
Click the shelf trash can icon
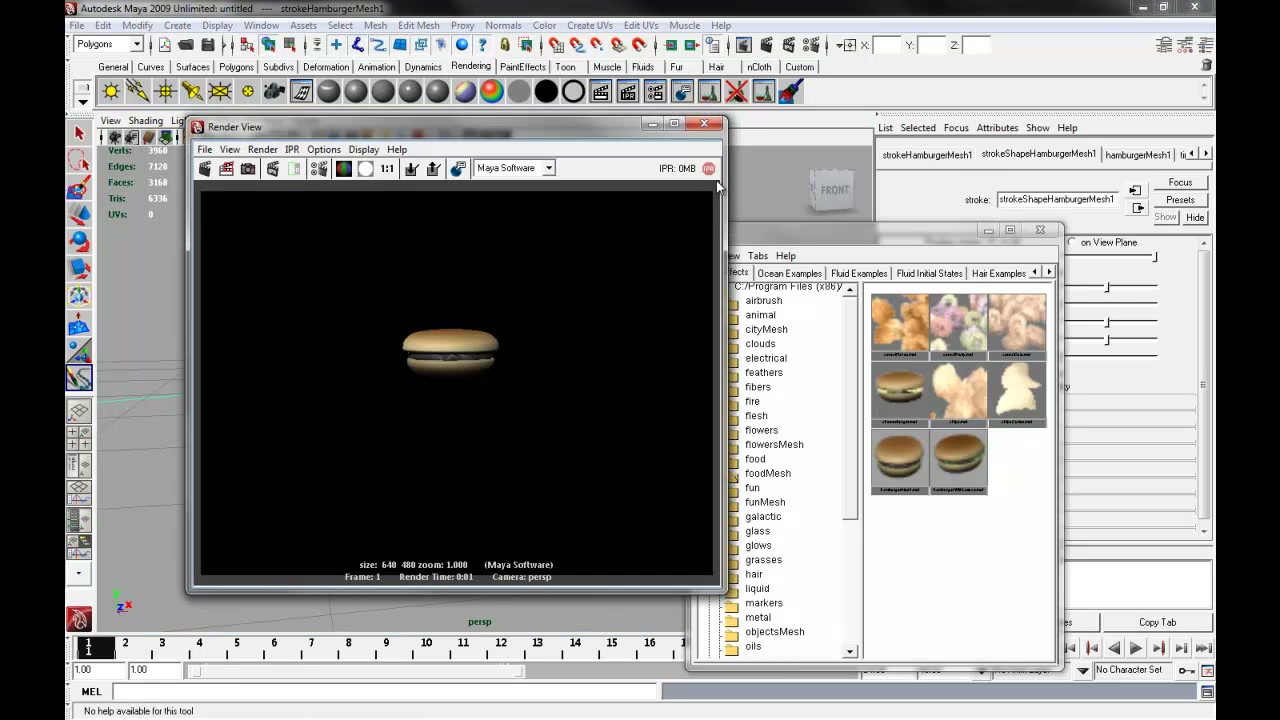(x=1207, y=65)
